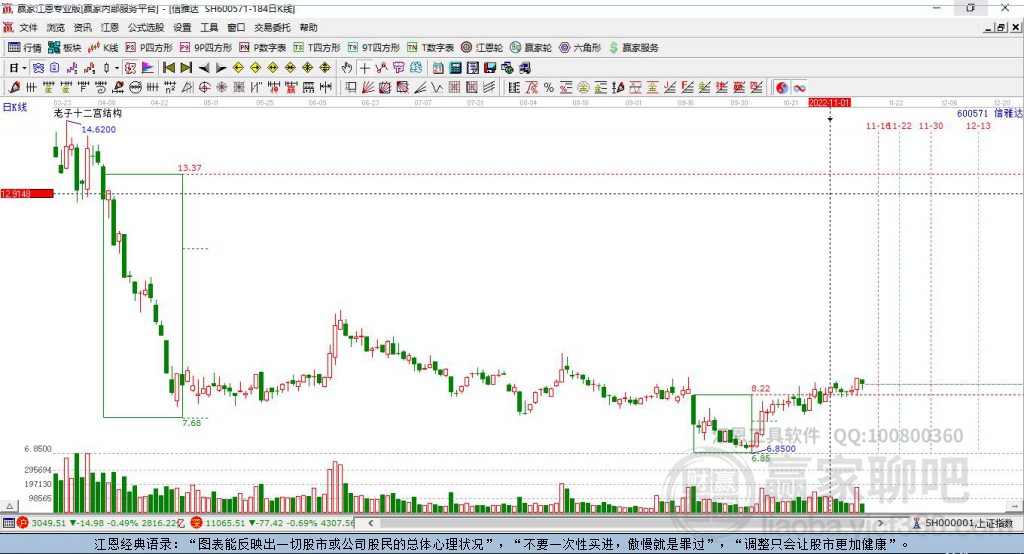Viewport: 1024px width, 554px height.
Task: Open the 设置 menu
Action: (x=182, y=27)
